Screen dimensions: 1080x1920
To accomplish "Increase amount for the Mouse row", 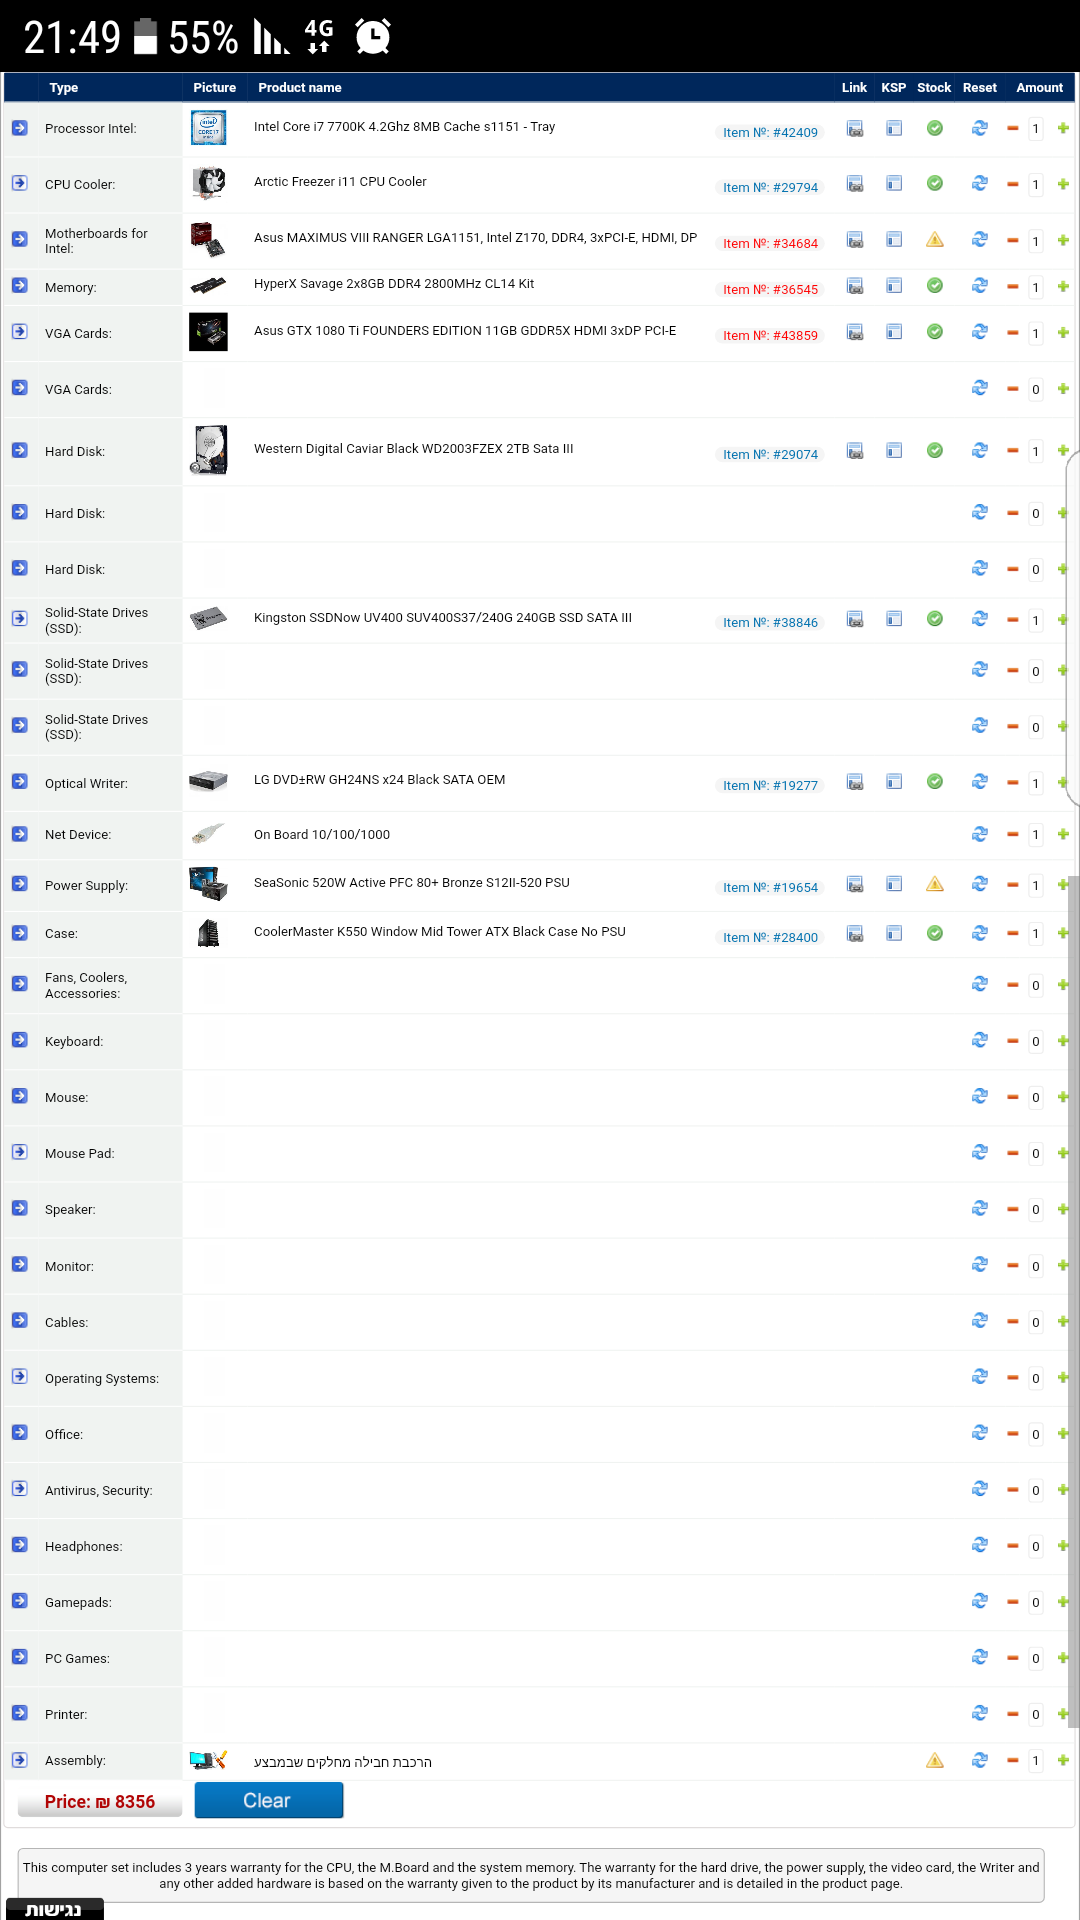I will click(1063, 1096).
